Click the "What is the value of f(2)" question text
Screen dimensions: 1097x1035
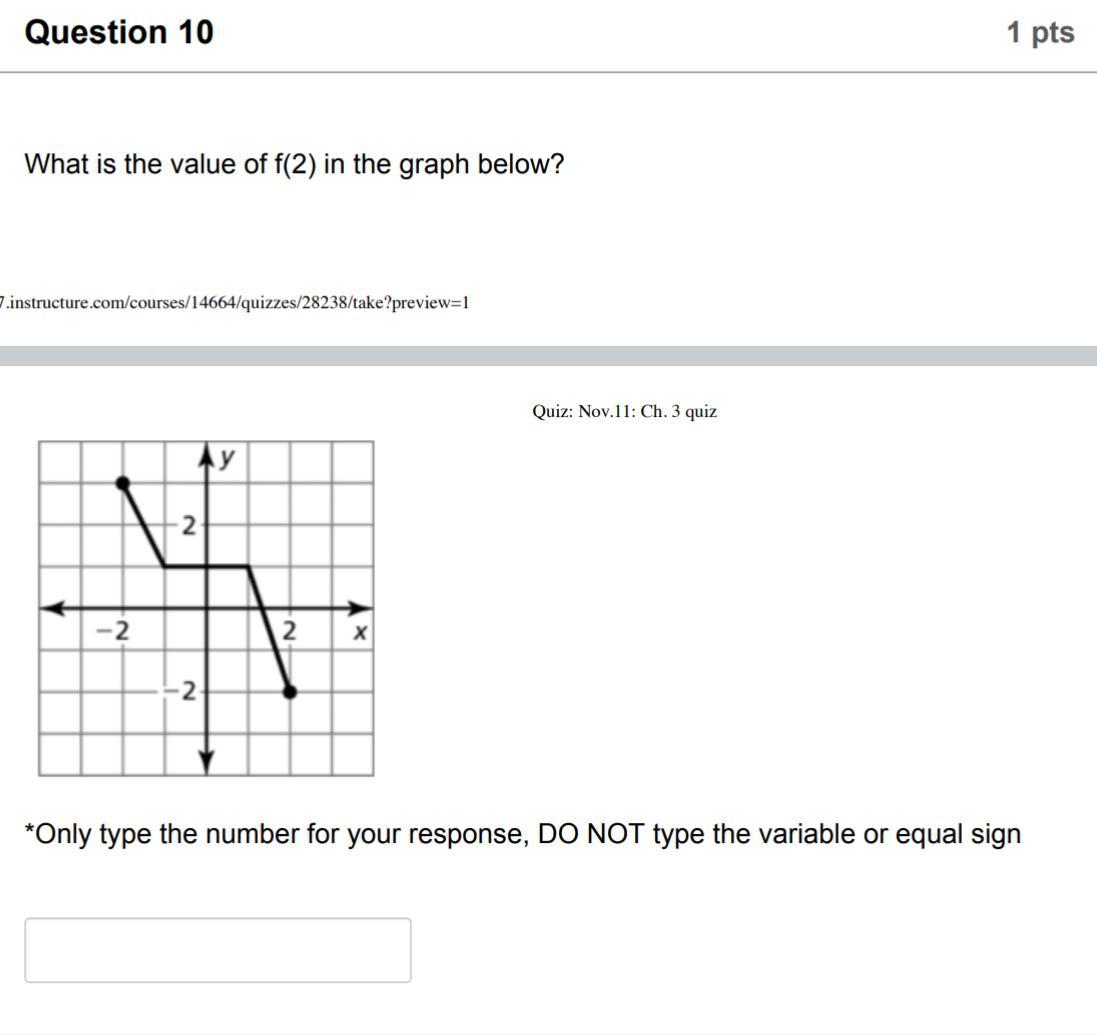[294, 164]
